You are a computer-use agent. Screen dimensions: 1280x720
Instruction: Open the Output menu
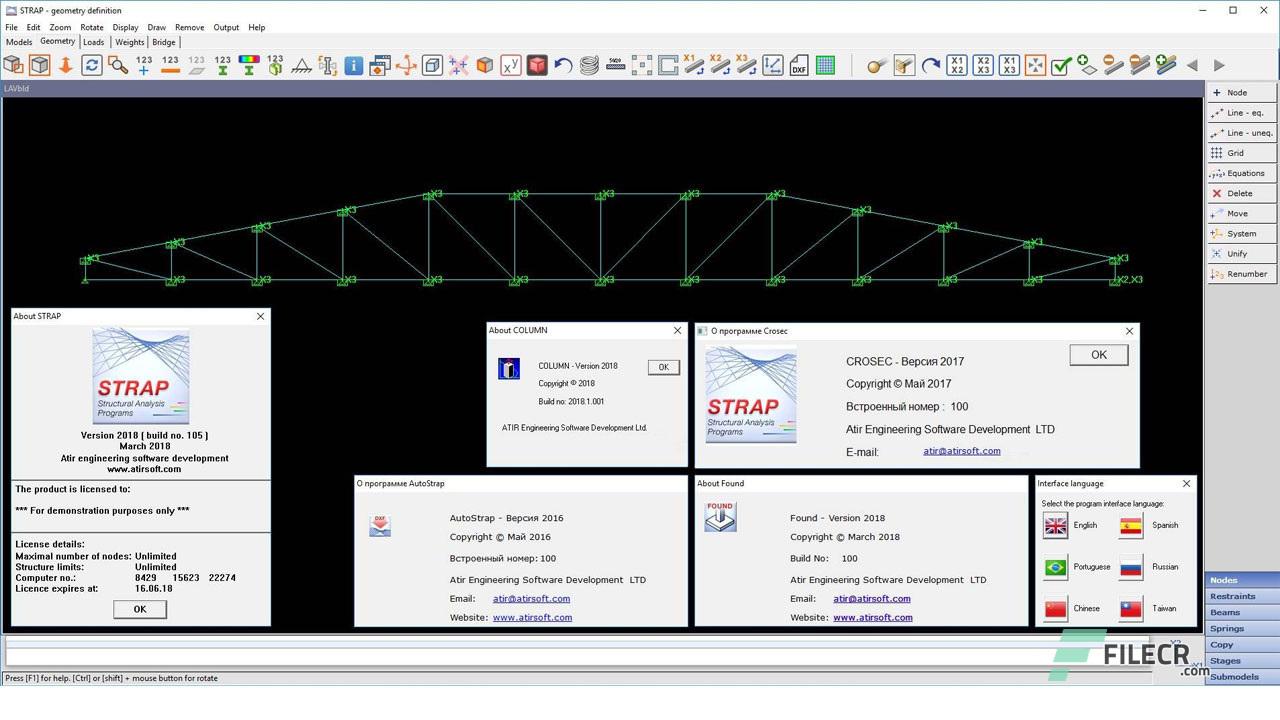tap(226, 27)
